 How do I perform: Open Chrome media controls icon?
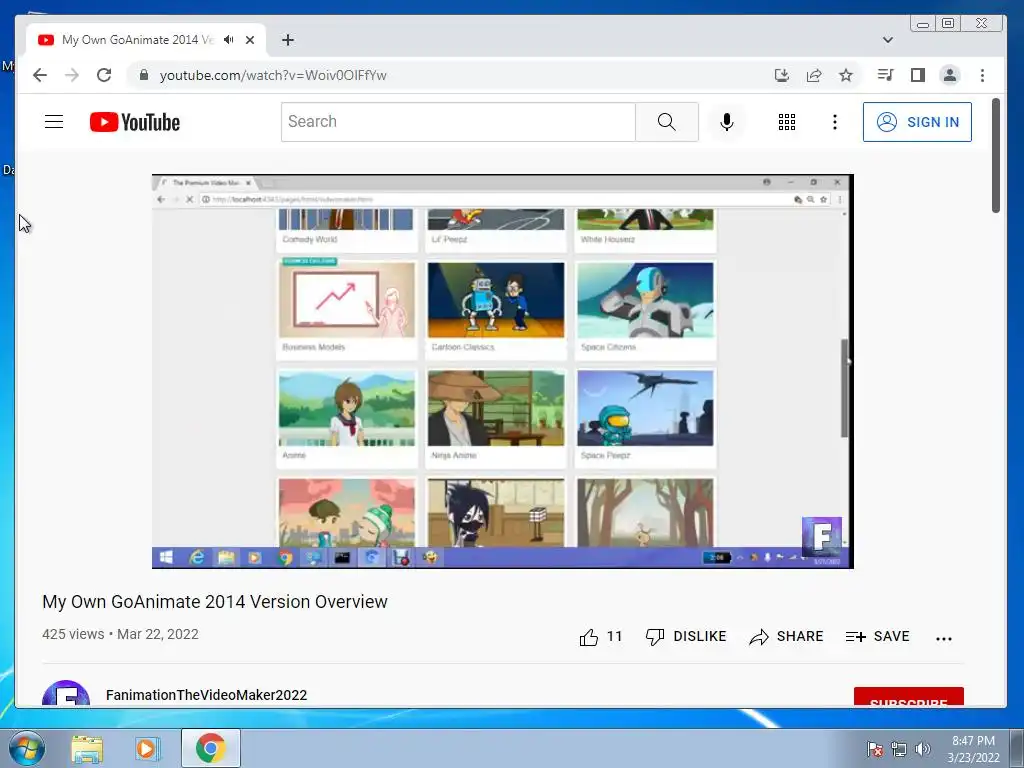886,75
